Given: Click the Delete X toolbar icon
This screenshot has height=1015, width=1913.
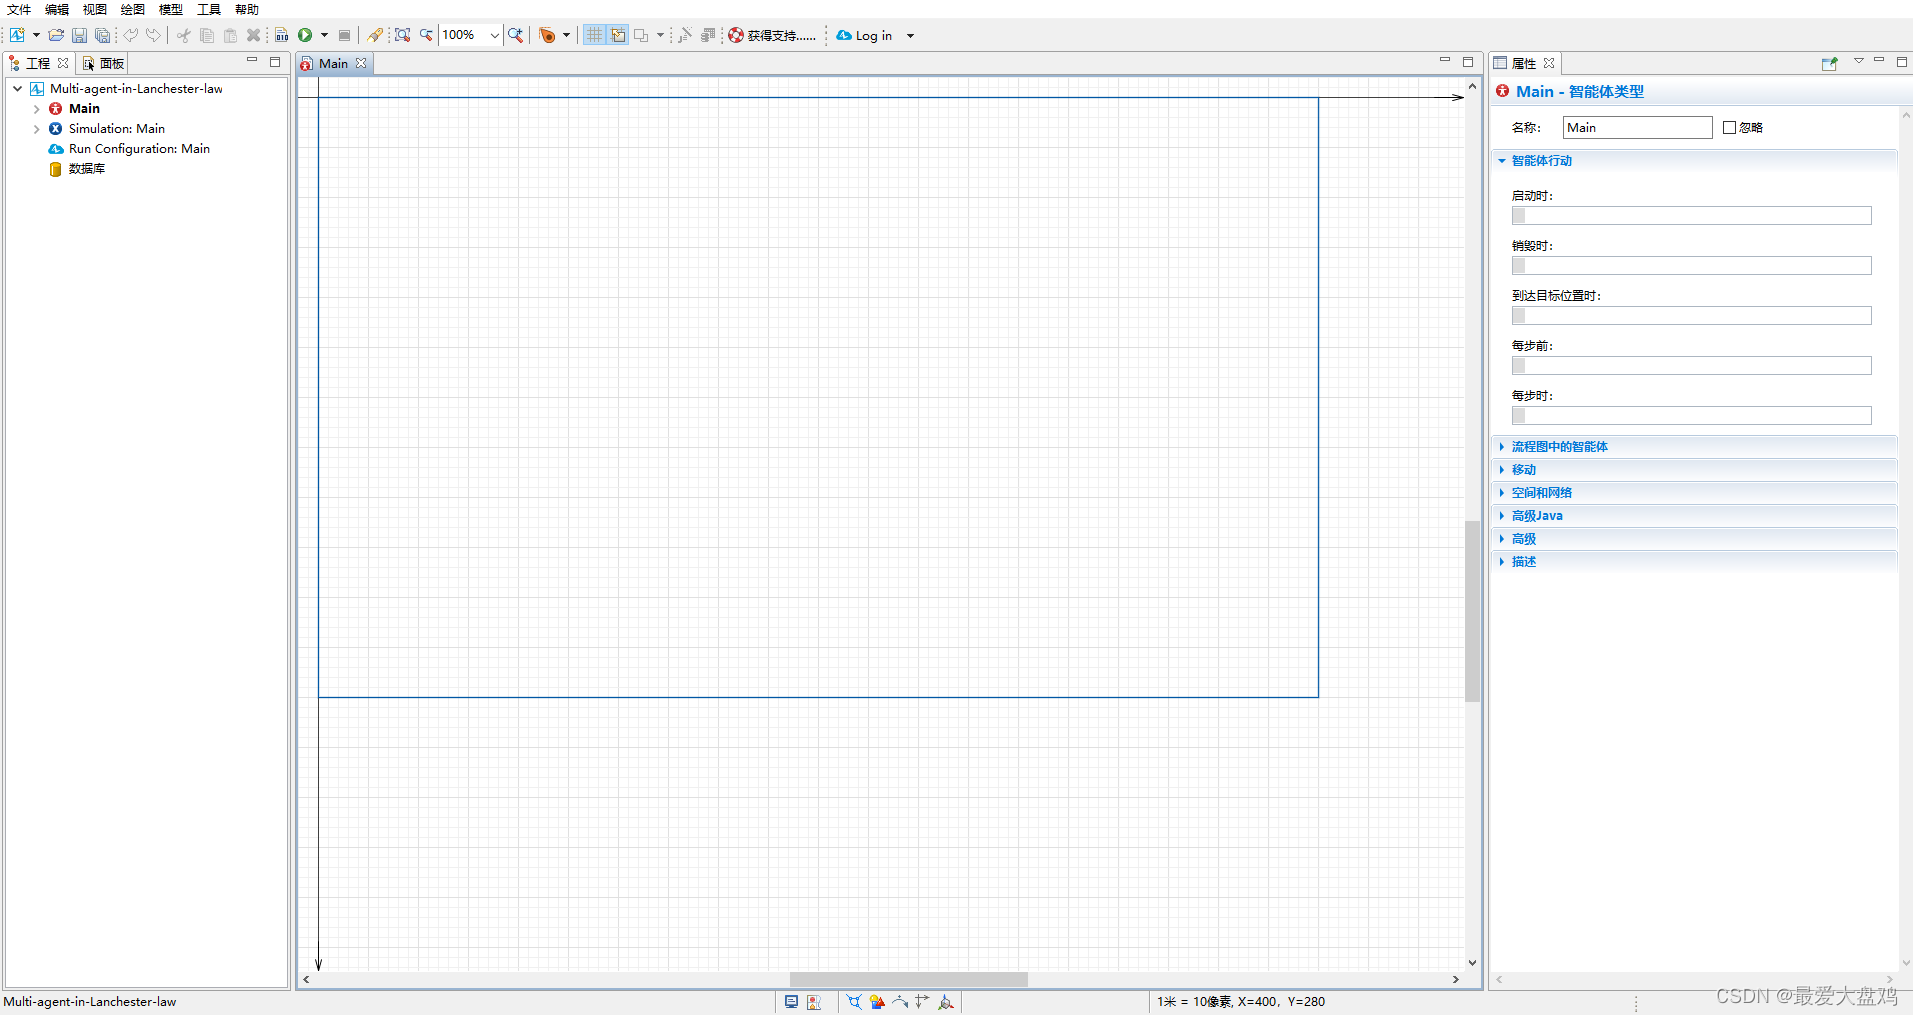Looking at the screenshot, I should point(253,35).
